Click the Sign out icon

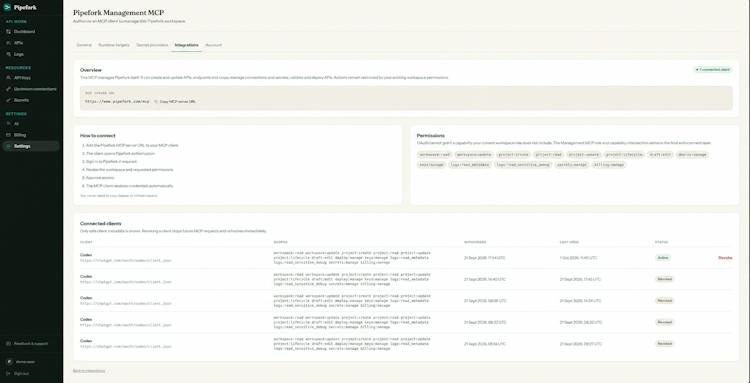(8, 373)
